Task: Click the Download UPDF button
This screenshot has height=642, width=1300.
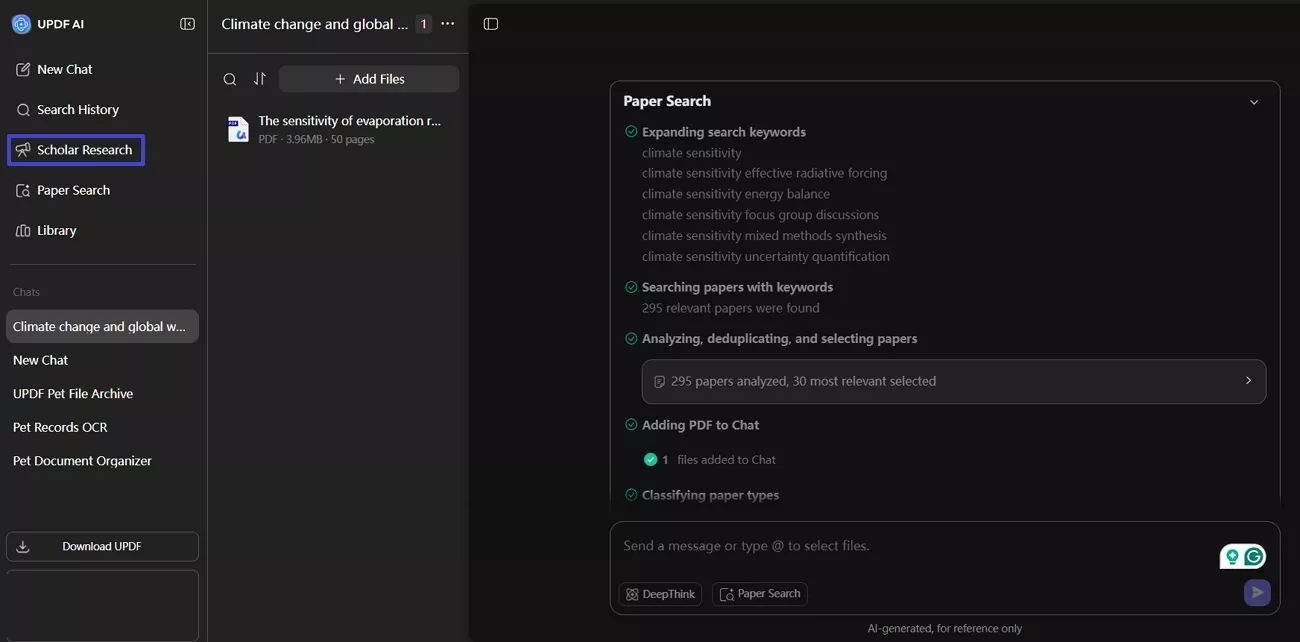Action: click(x=102, y=546)
